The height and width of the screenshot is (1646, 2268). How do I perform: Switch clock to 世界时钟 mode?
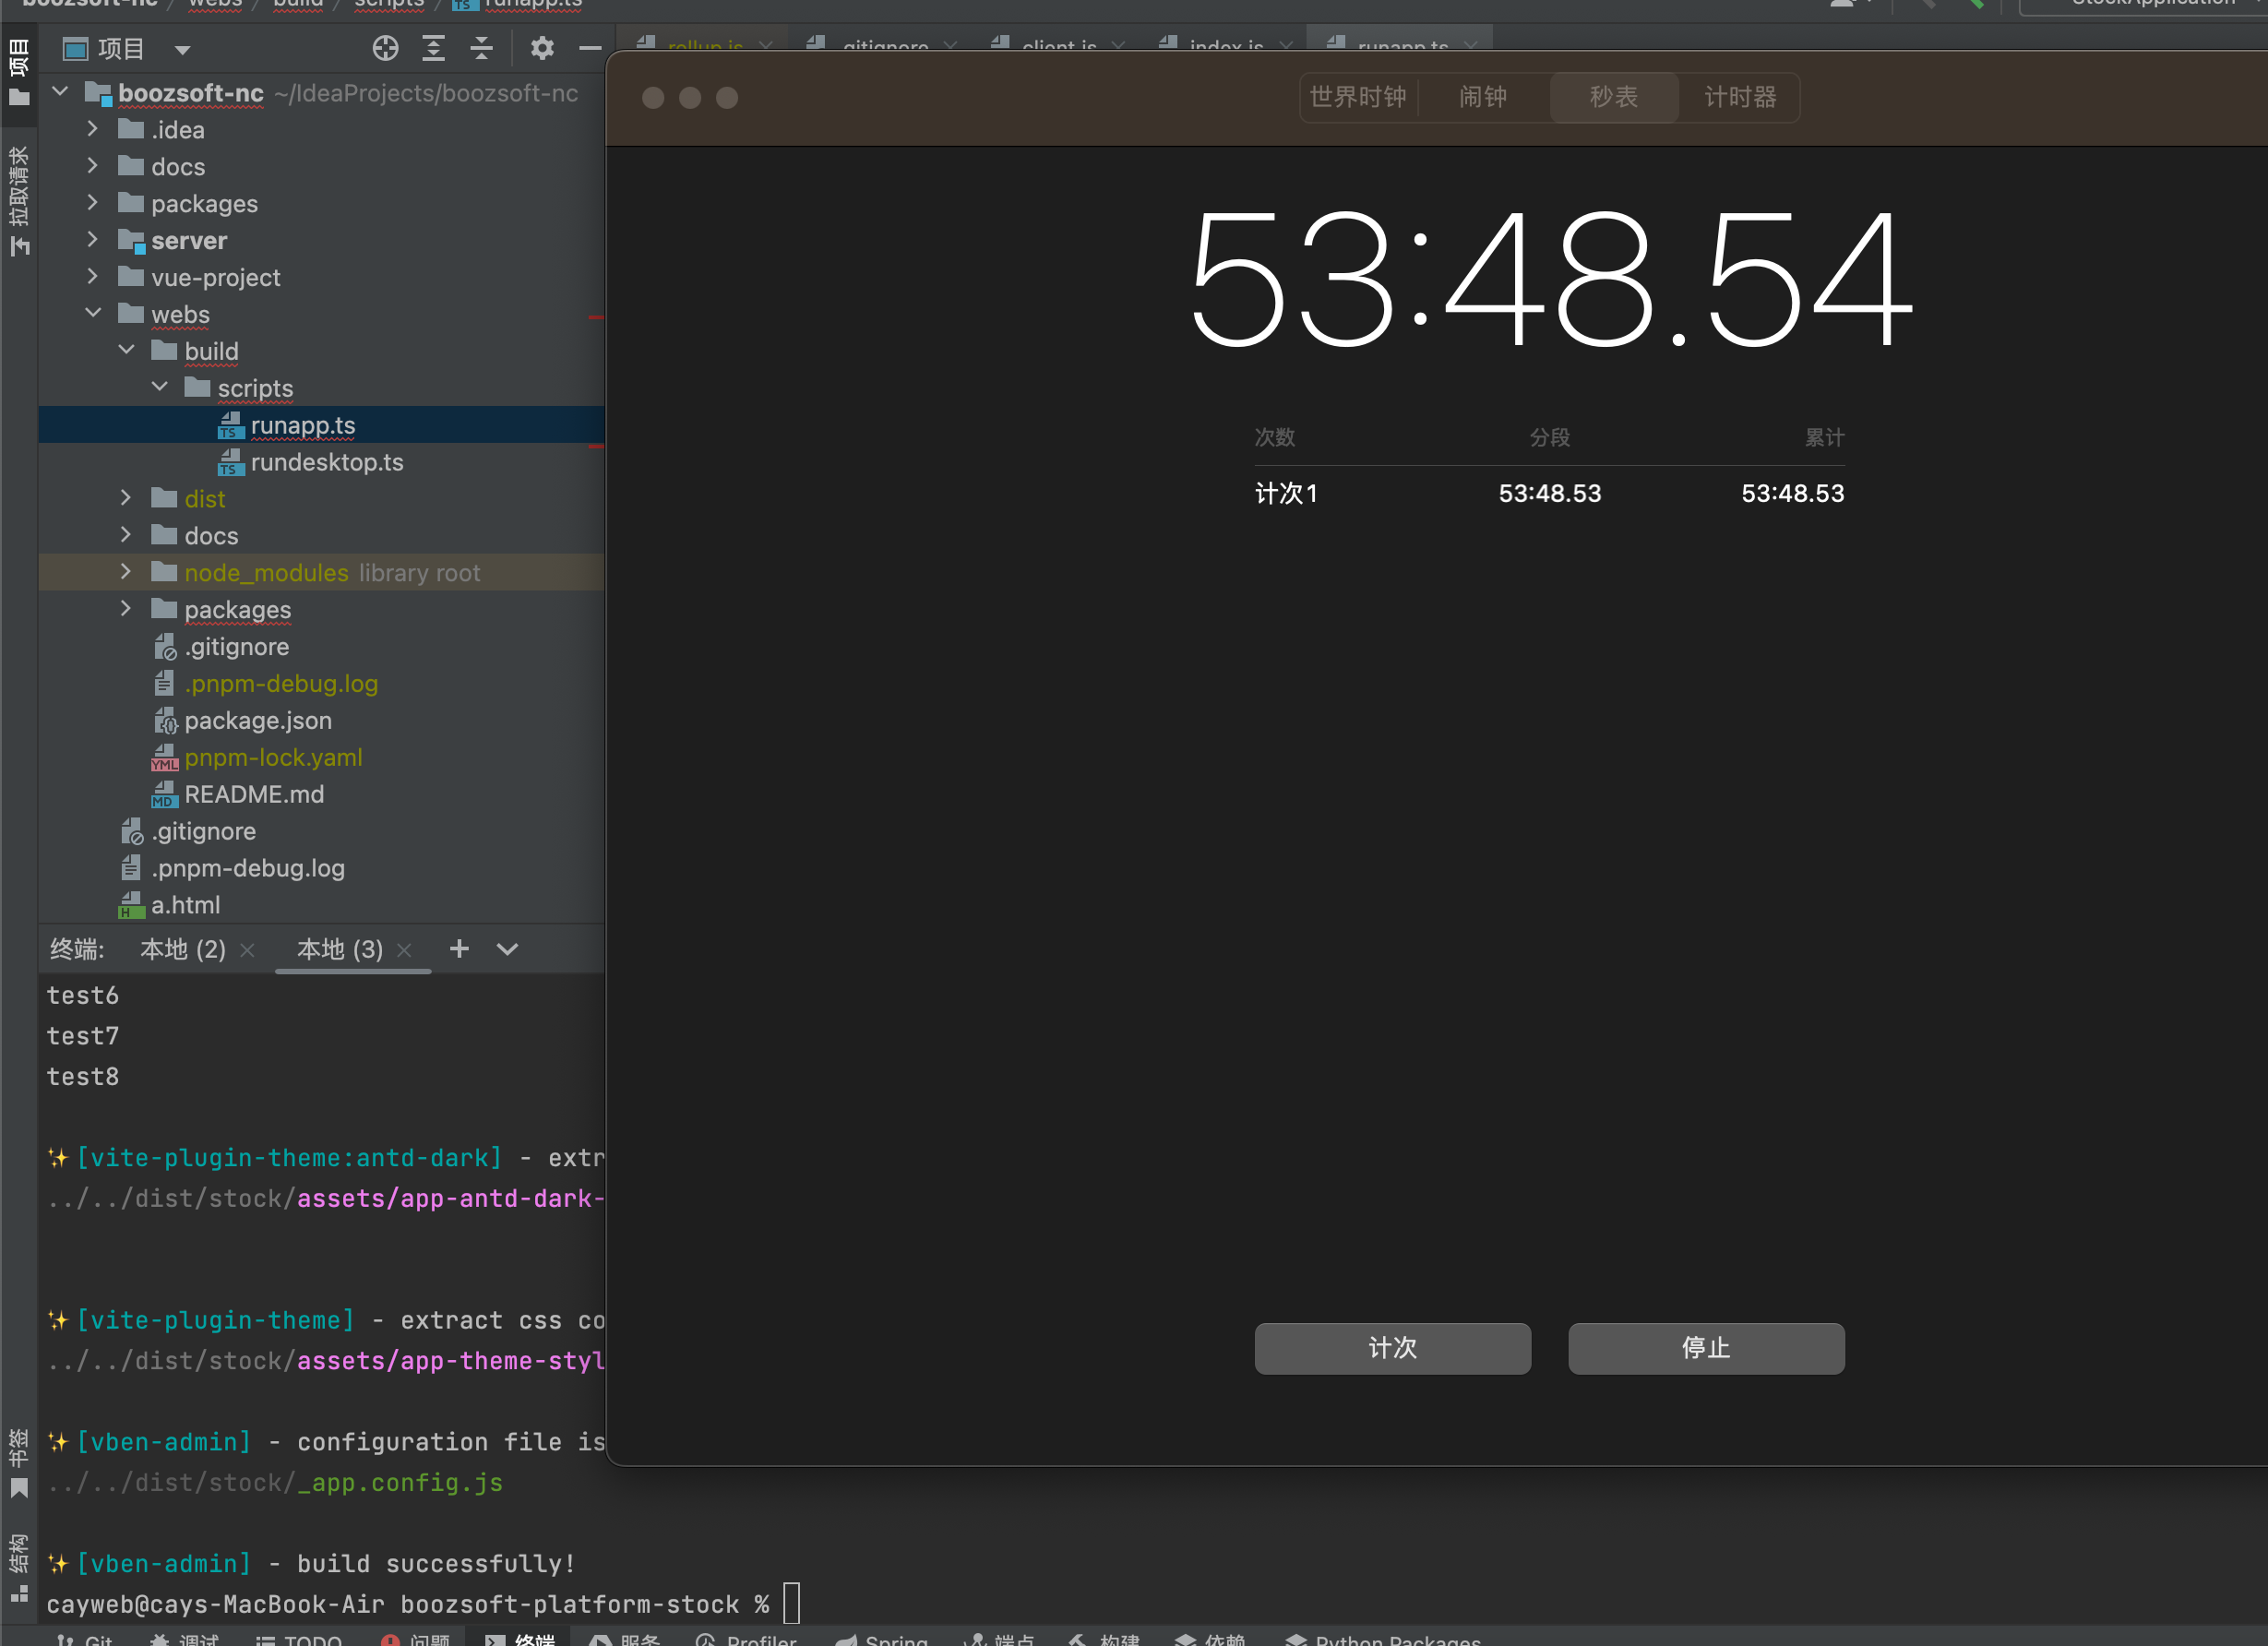tap(1358, 97)
